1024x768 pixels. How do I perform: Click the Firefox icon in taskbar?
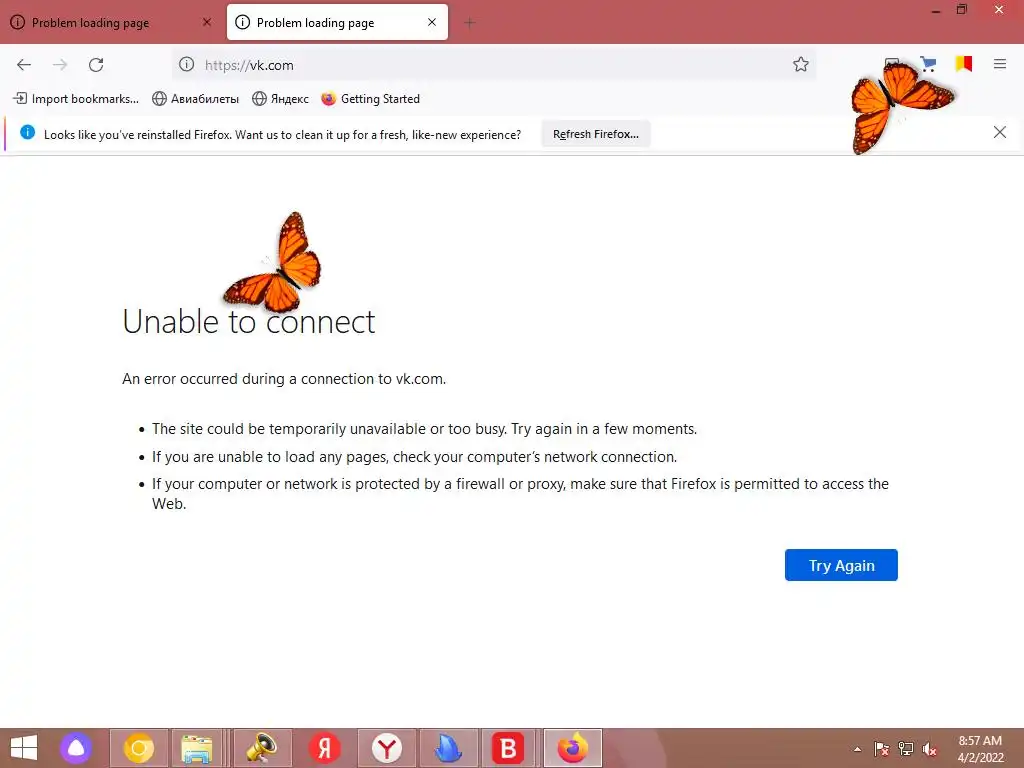click(x=573, y=748)
